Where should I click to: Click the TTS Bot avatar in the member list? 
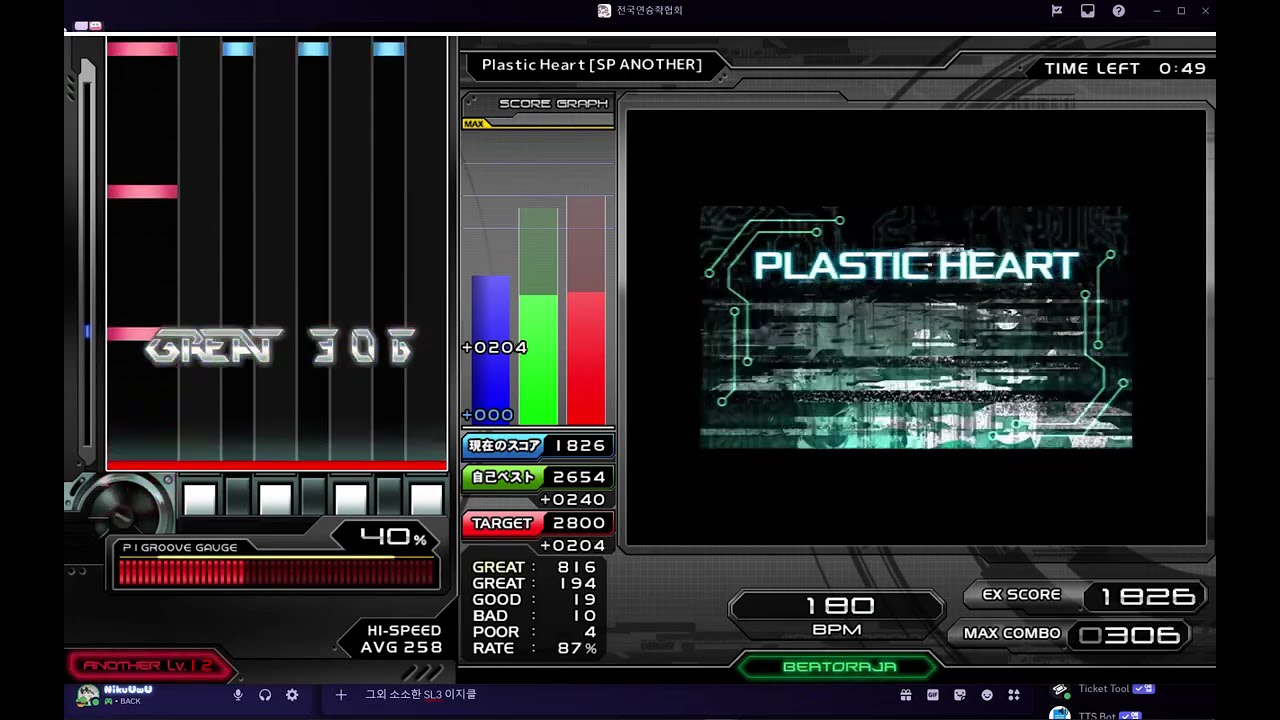(1060, 714)
